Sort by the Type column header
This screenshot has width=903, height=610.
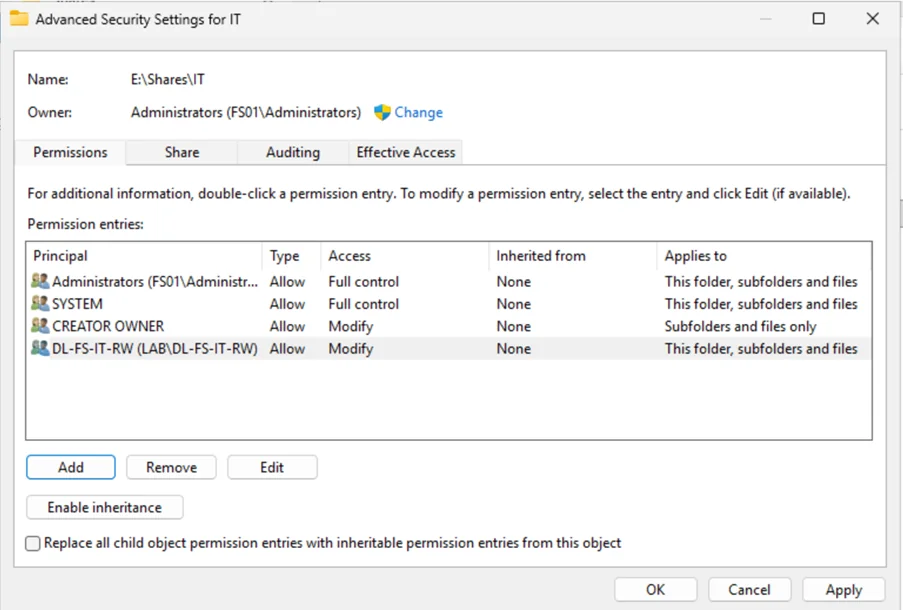click(x=292, y=256)
